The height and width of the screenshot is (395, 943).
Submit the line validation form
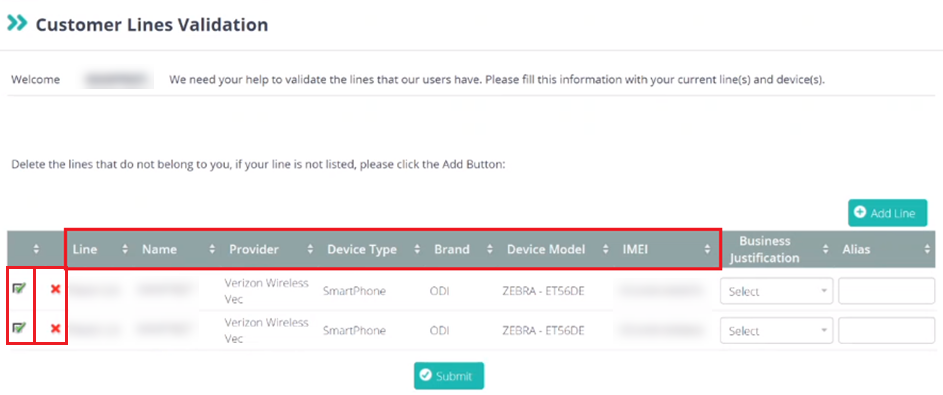449,376
